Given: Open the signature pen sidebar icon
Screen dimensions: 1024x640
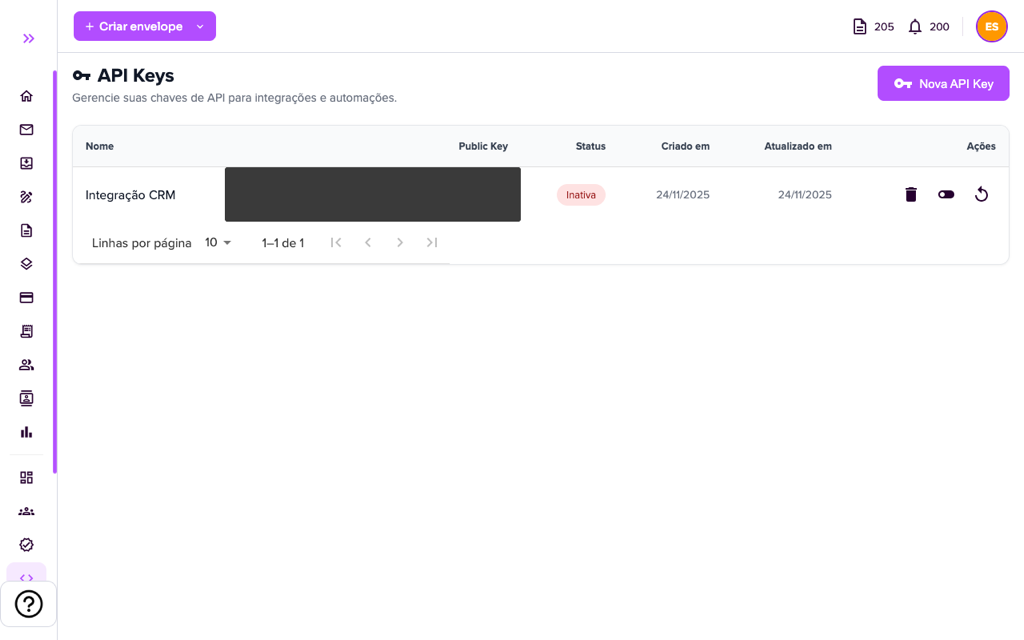Looking at the screenshot, I should [x=26, y=197].
